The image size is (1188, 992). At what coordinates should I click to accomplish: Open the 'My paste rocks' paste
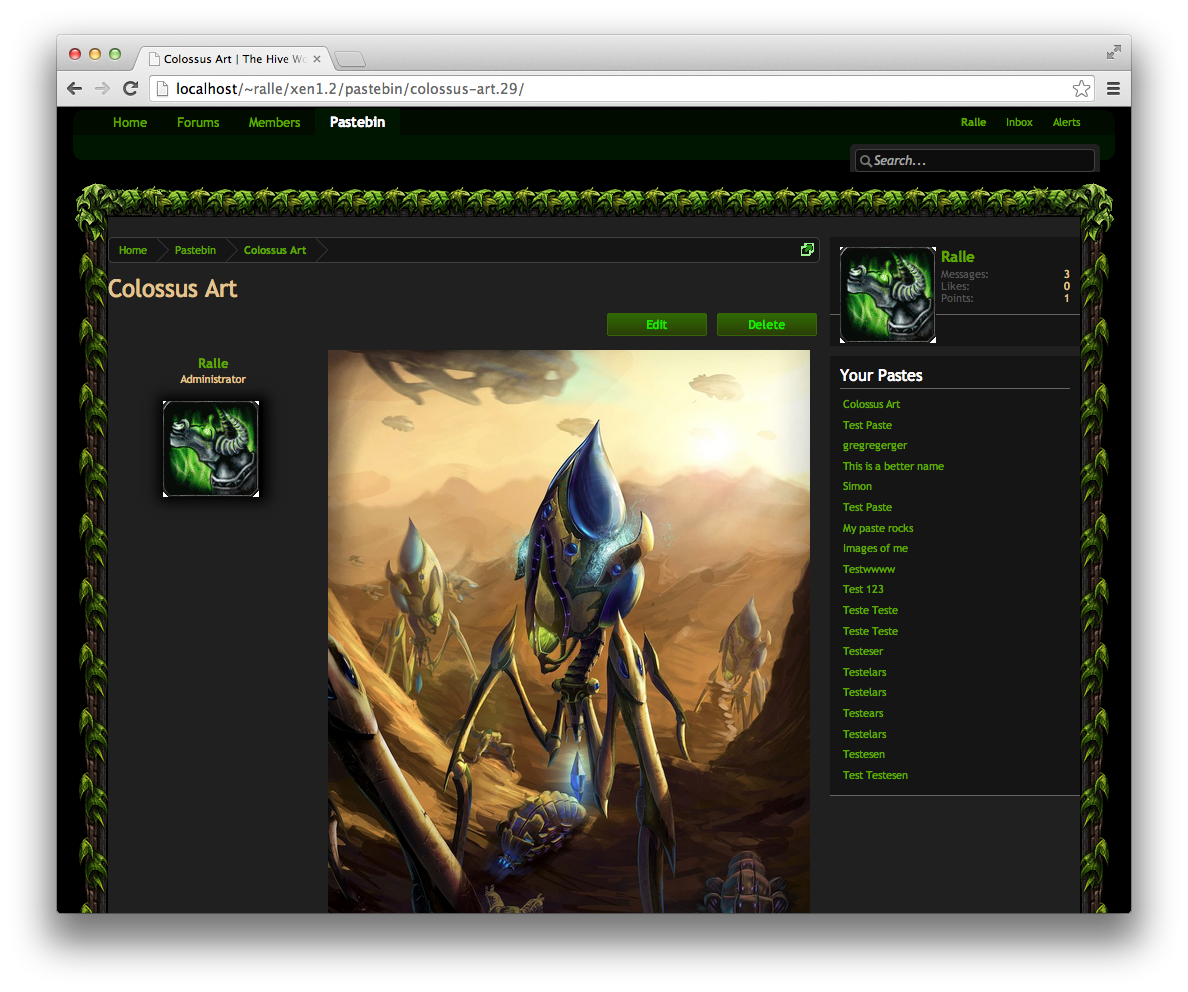pyautogui.click(x=878, y=528)
